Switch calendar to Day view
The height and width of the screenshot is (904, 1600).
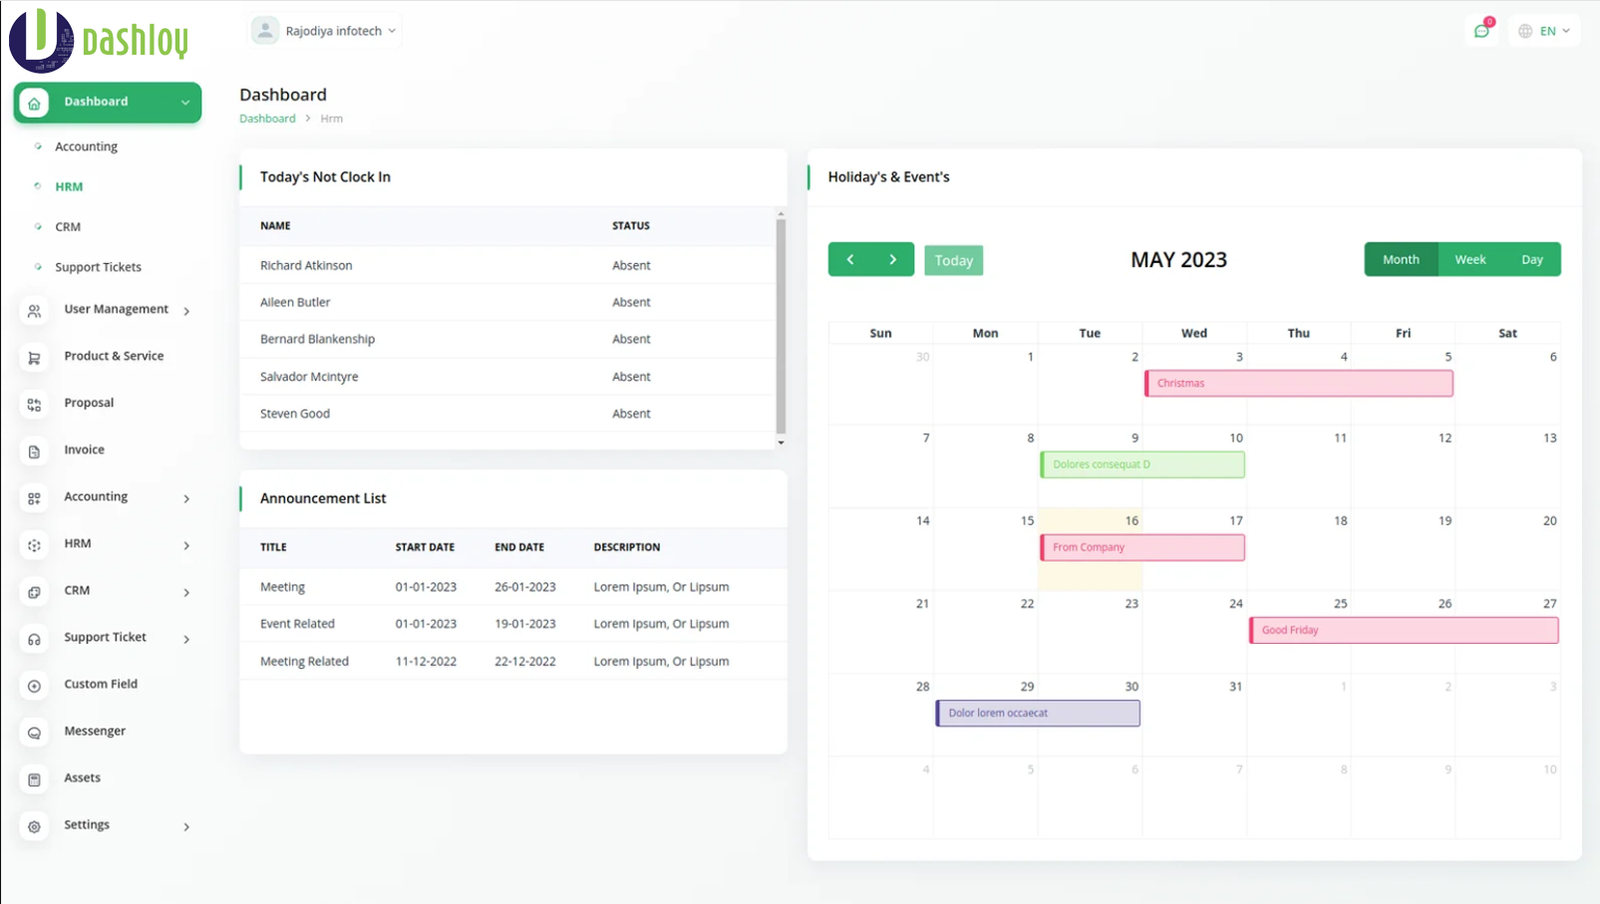click(x=1531, y=260)
